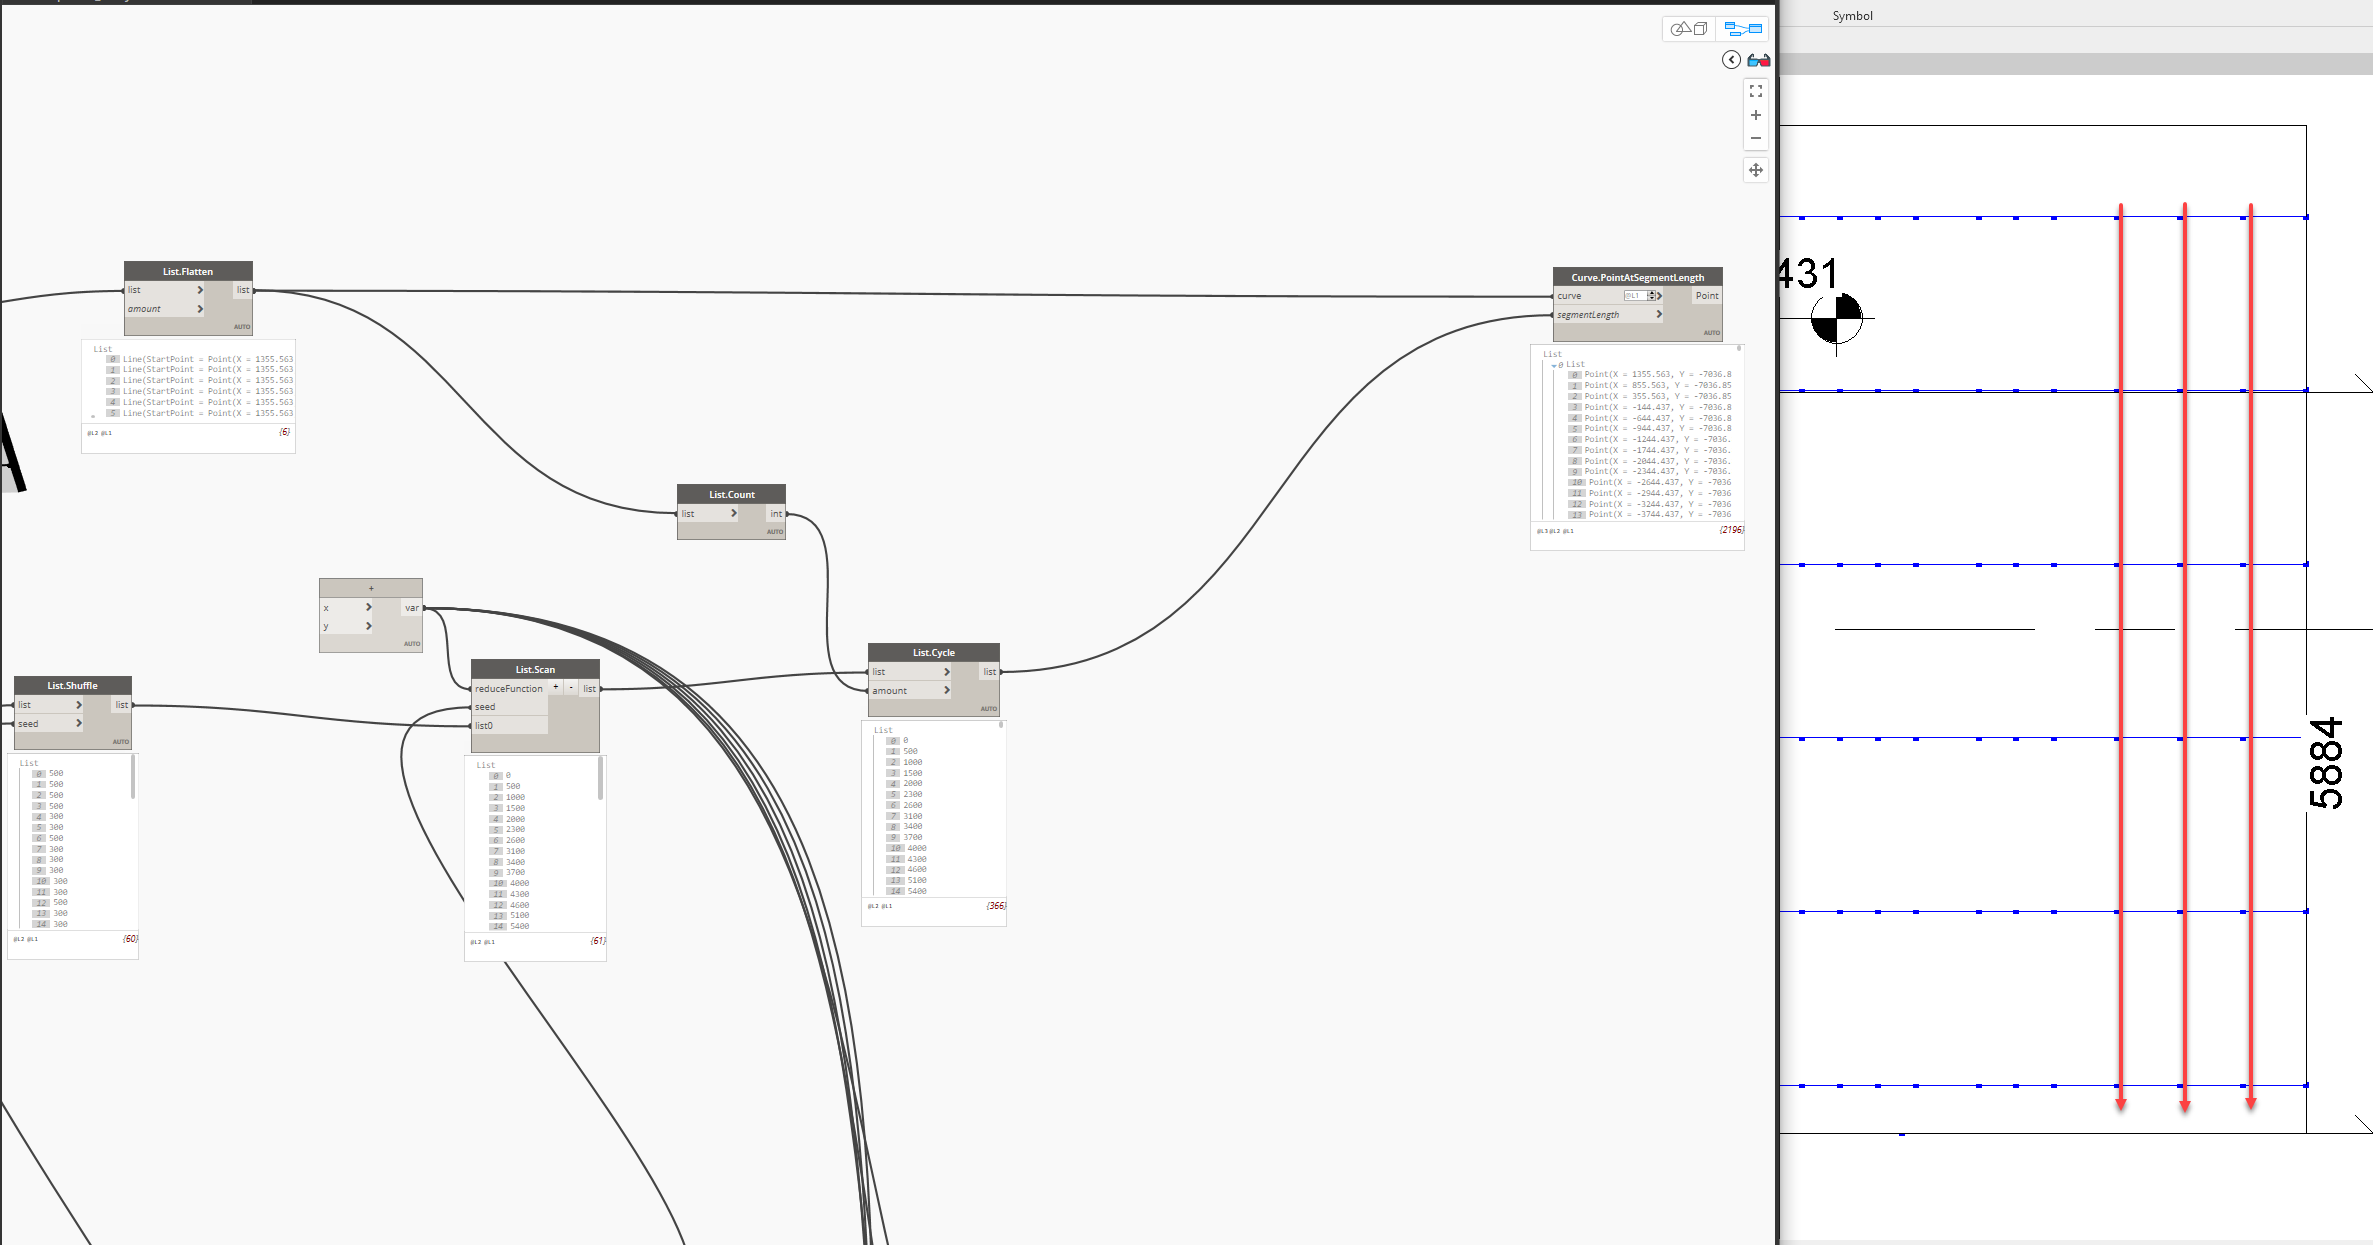2373x1245 pixels.
Task: Click the Point output port
Action: tap(1706, 296)
